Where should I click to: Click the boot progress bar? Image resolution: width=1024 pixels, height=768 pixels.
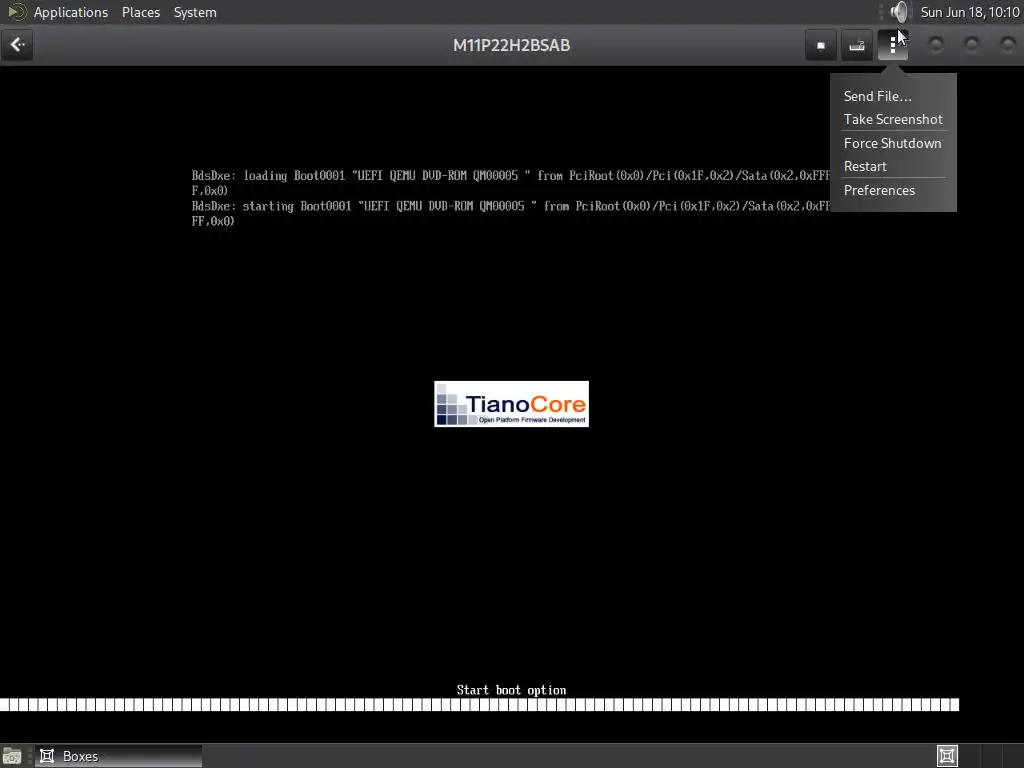(x=479, y=705)
